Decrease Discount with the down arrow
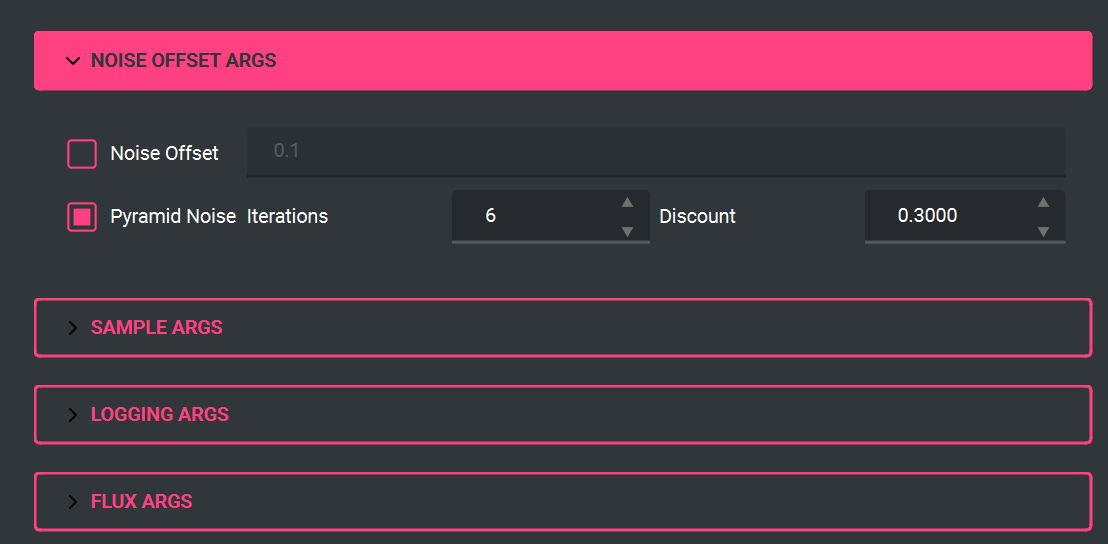Image resolution: width=1108 pixels, height=544 pixels. tap(1043, 231)
